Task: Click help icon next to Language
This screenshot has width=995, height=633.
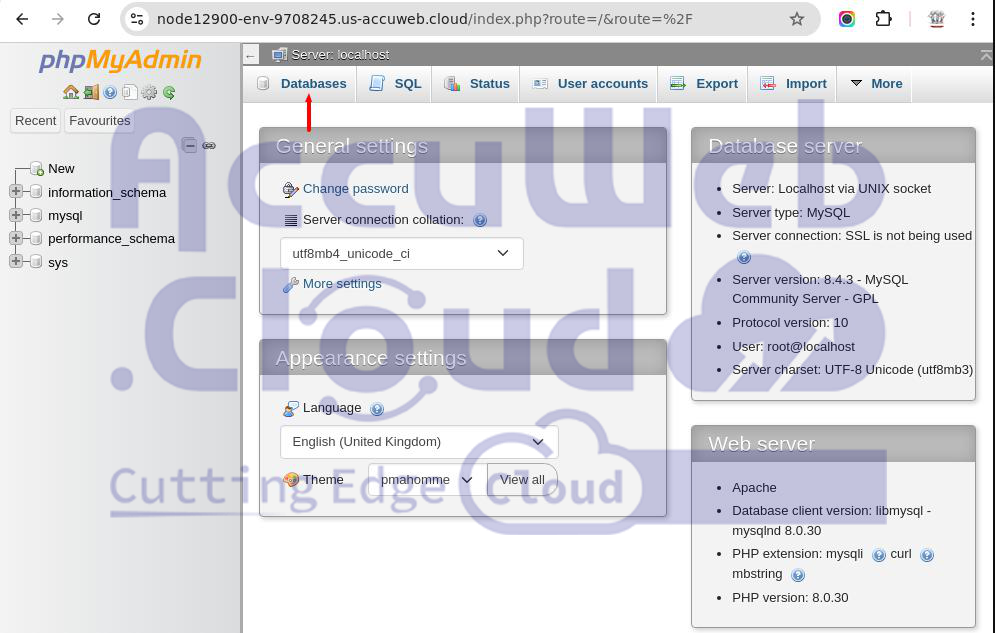Action: [x=377, y=409]
